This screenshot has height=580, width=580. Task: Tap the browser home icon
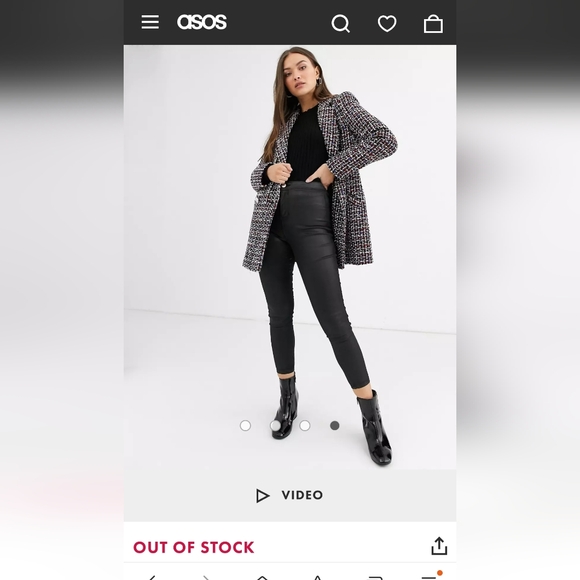point(262,577)
